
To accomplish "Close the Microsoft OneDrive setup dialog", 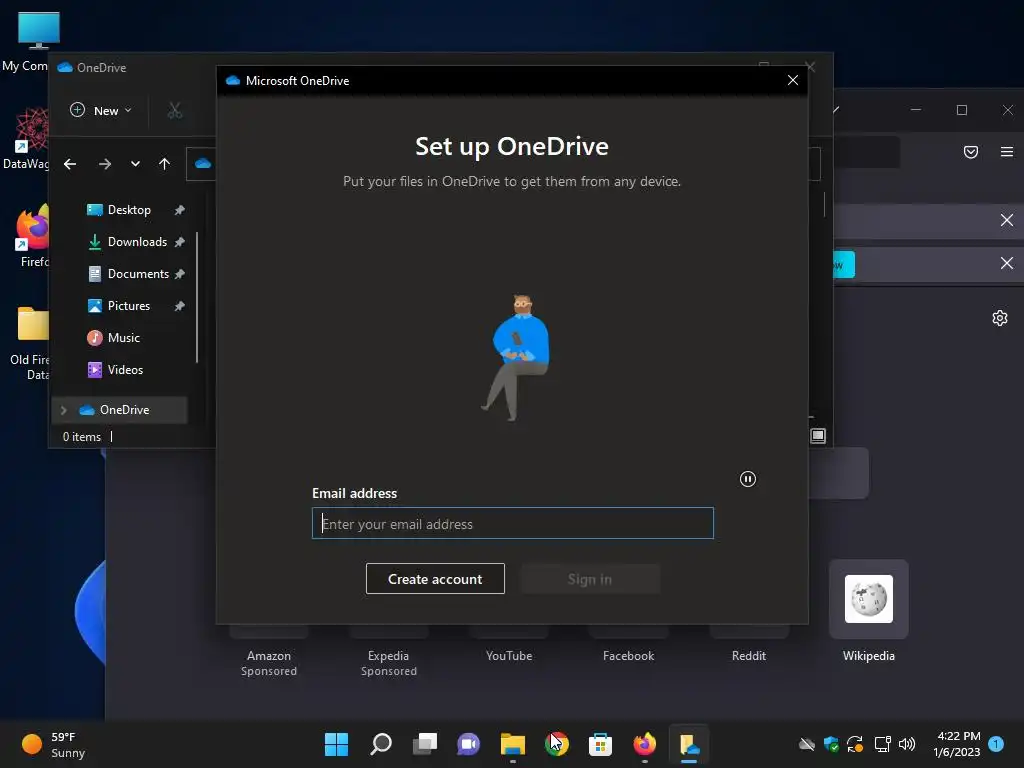I will coord(793,80).
